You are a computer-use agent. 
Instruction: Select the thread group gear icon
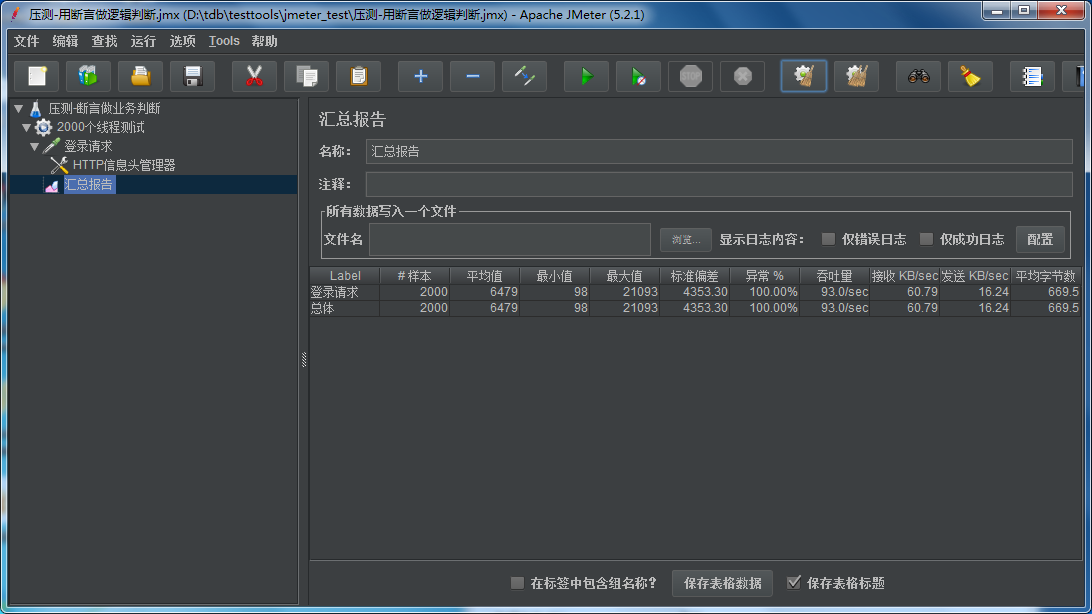click(x=43, y=127)
